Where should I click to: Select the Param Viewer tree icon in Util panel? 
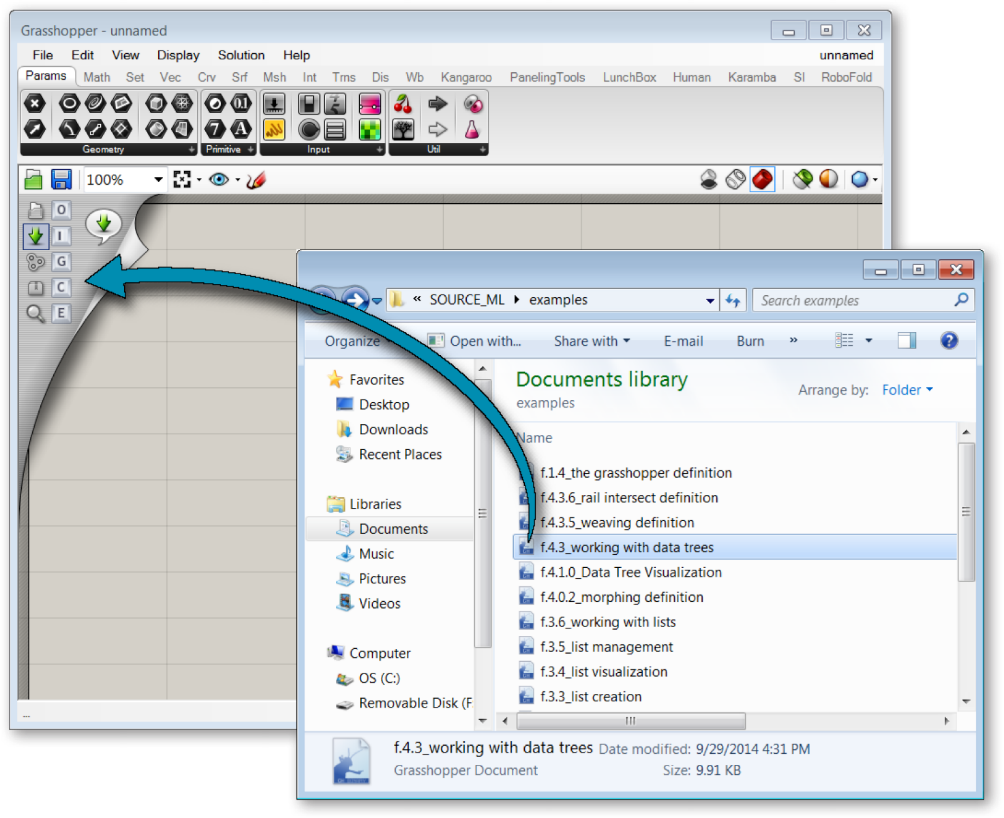(403, 129)
